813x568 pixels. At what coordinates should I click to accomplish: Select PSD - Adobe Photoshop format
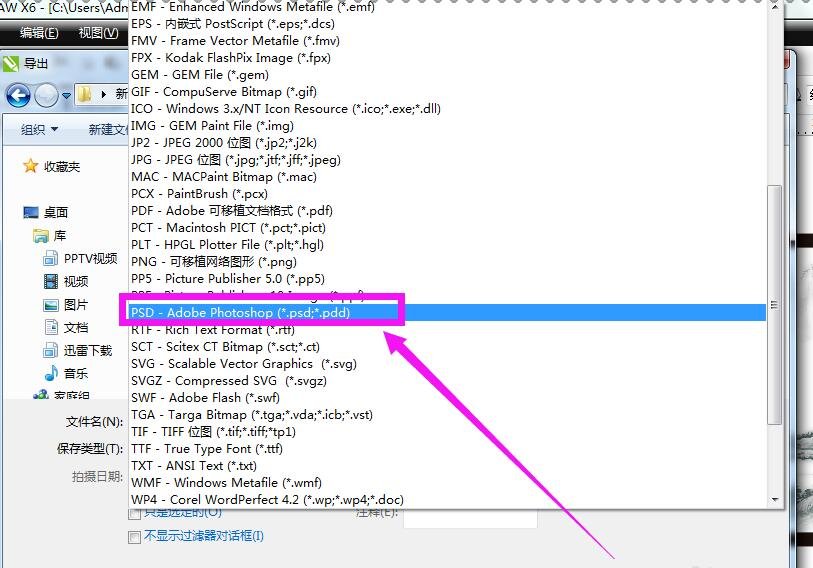coord(447,313)
